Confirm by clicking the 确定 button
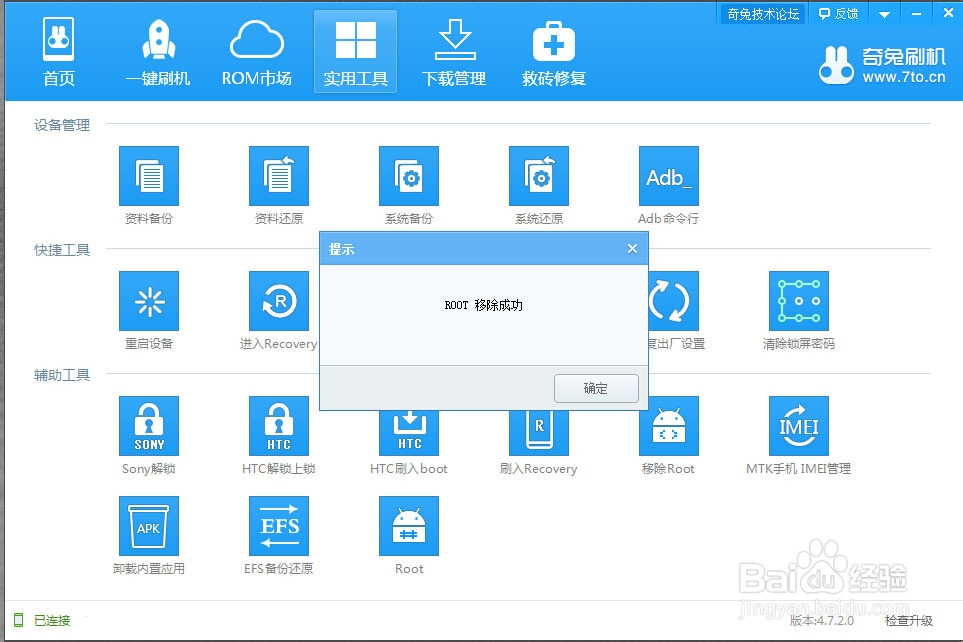 coord(596,388)
